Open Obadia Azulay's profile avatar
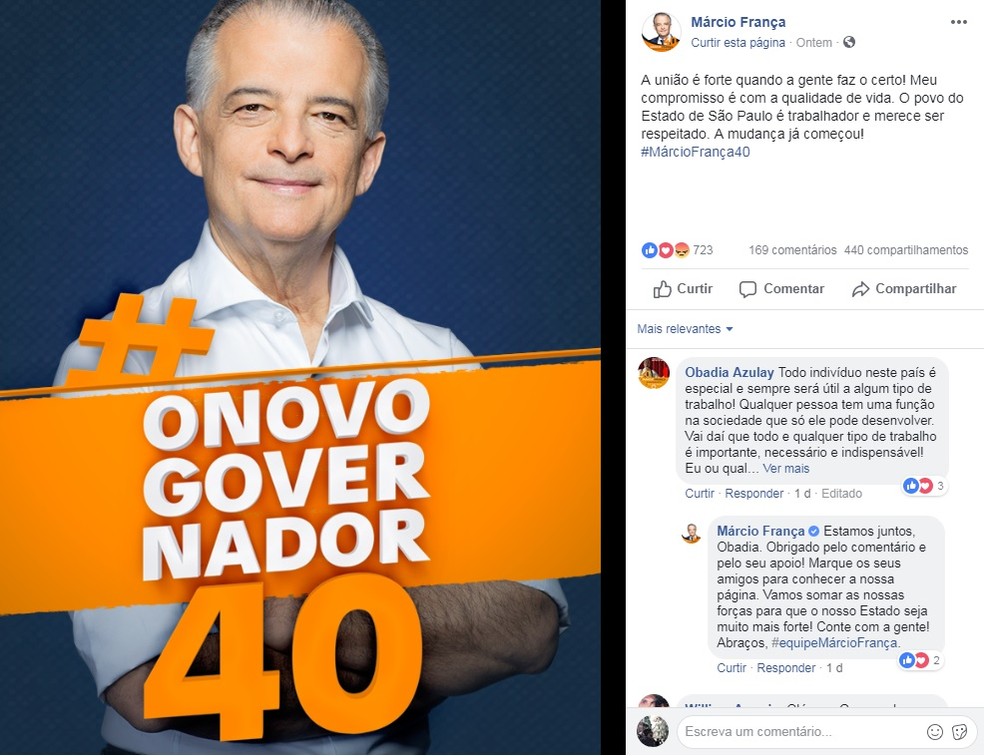This screenshot has height=756, width=984. (654, 373)
